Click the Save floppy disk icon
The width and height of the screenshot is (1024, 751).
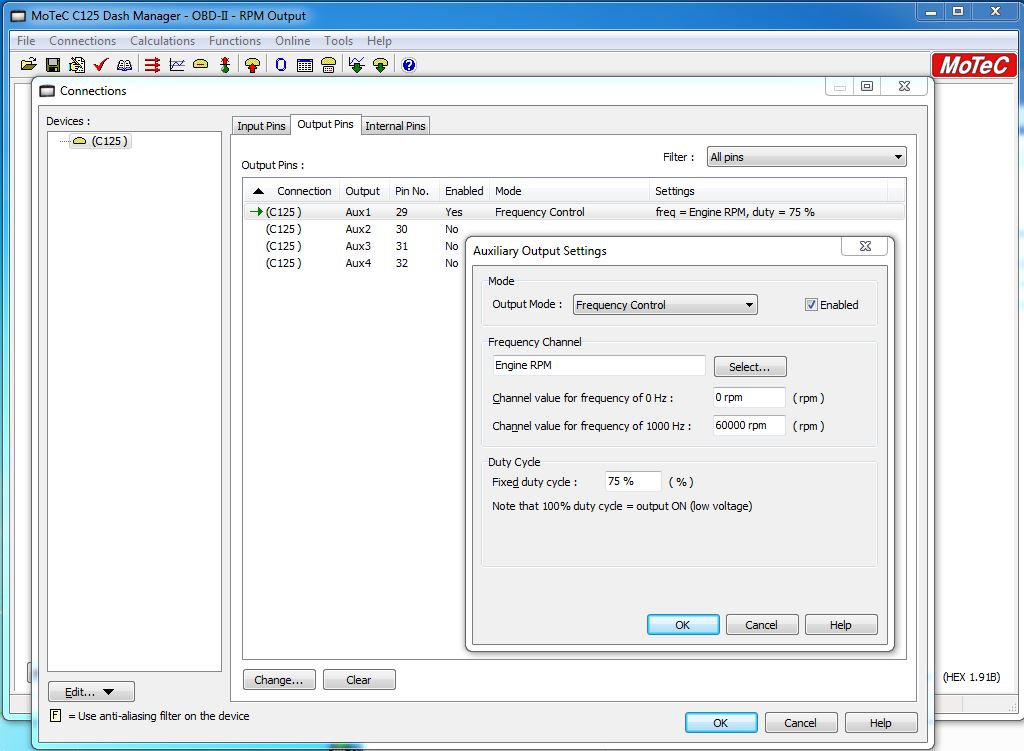click(x=53, y=65)
